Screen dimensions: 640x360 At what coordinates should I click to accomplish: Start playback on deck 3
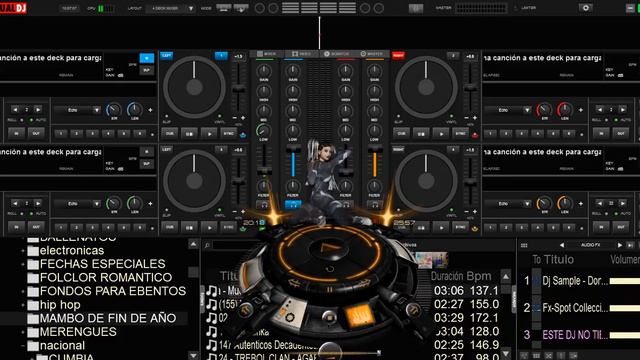[209, 227]
